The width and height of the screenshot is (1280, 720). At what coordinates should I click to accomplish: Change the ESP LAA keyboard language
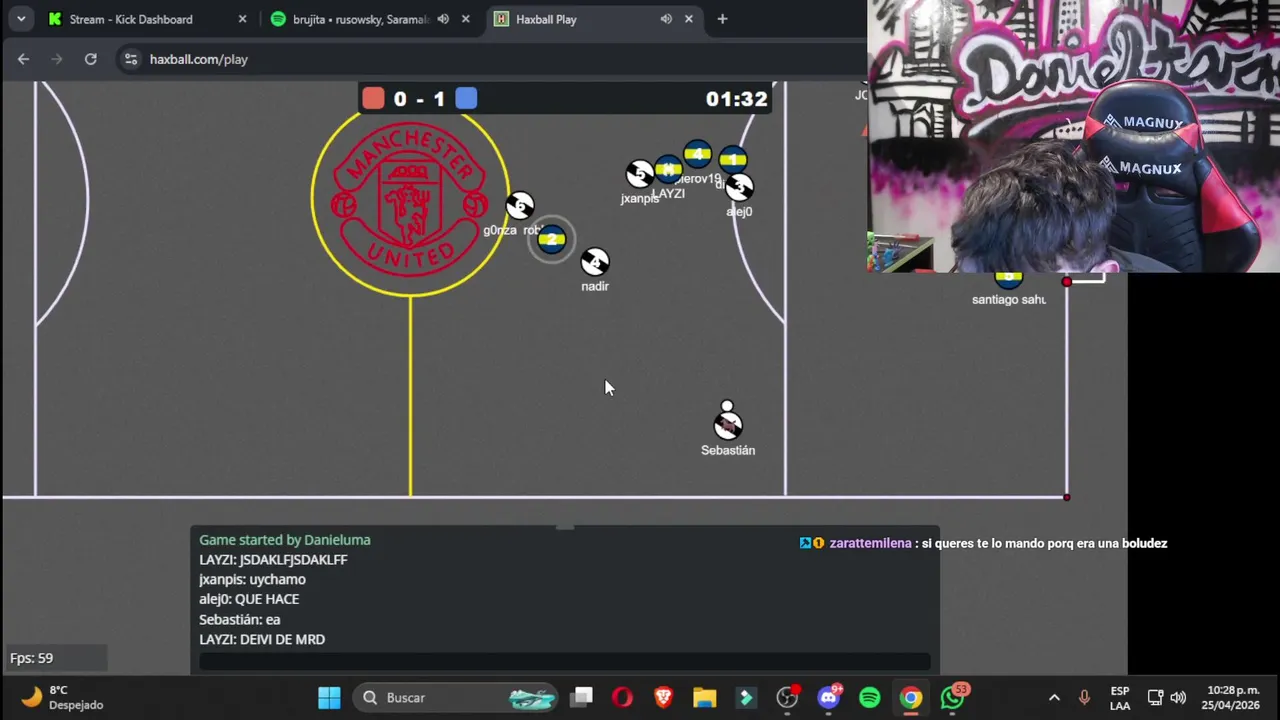coord(1120,698)
